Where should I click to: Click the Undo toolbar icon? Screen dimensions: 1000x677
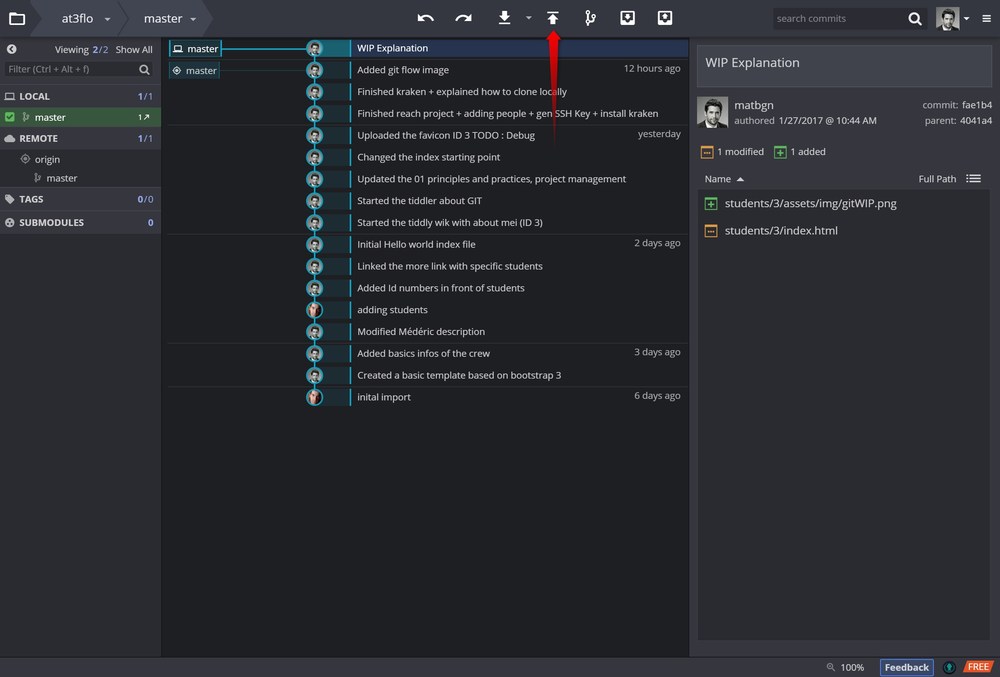(425, 18)
